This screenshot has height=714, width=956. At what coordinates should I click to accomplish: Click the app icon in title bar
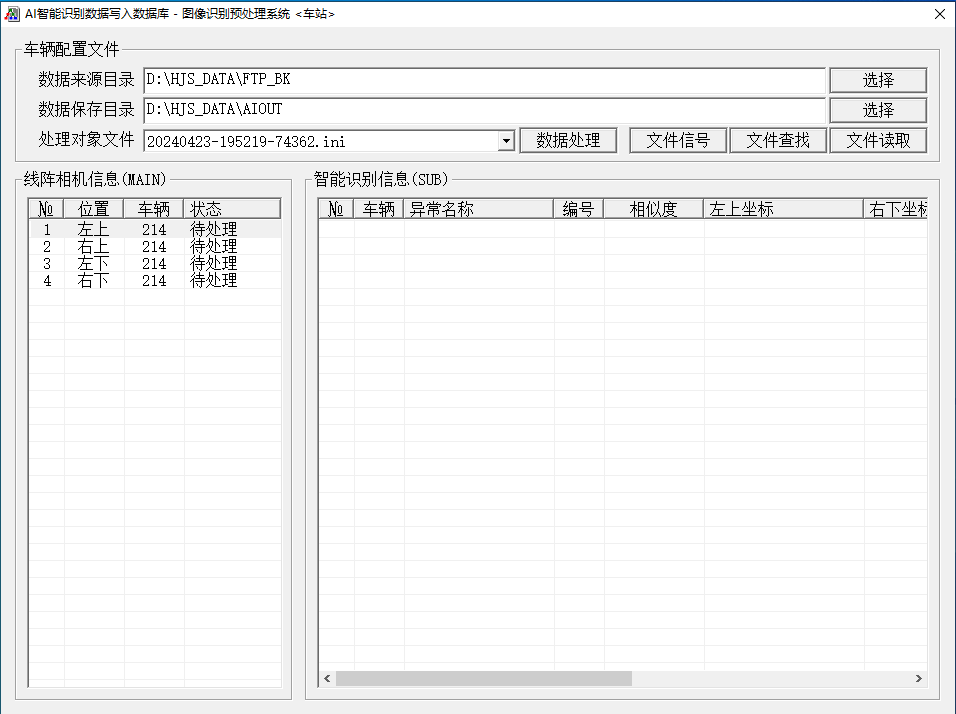(x=13, y=14)
